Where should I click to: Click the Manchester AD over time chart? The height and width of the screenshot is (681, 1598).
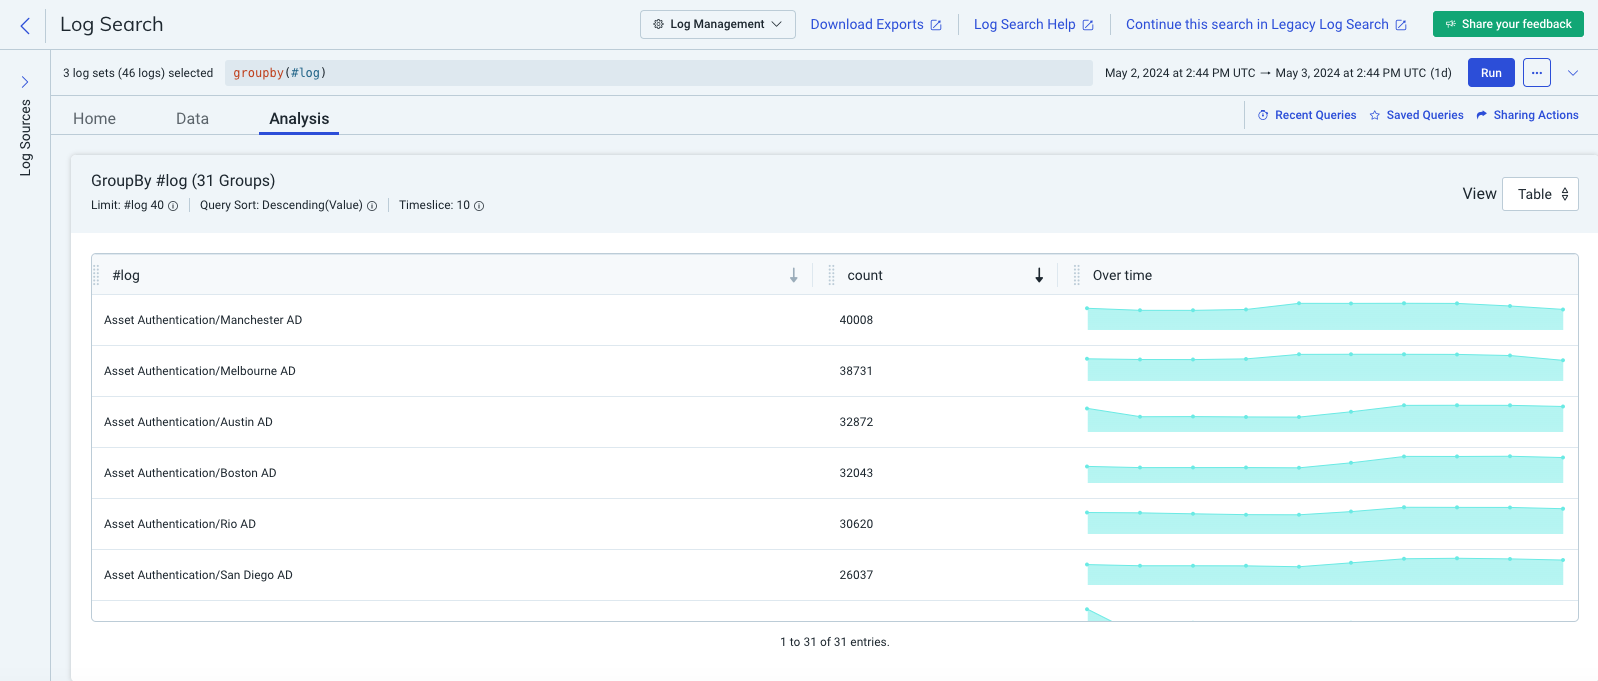(1324, 317)
